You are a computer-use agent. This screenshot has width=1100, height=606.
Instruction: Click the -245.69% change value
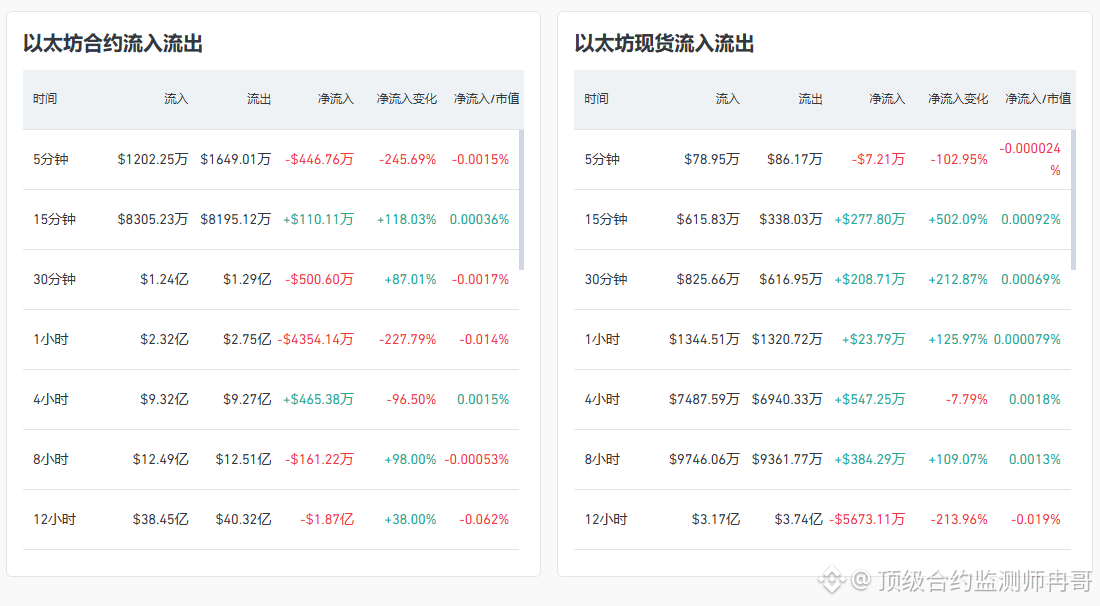pyautogui.click(x=408, y=159)
